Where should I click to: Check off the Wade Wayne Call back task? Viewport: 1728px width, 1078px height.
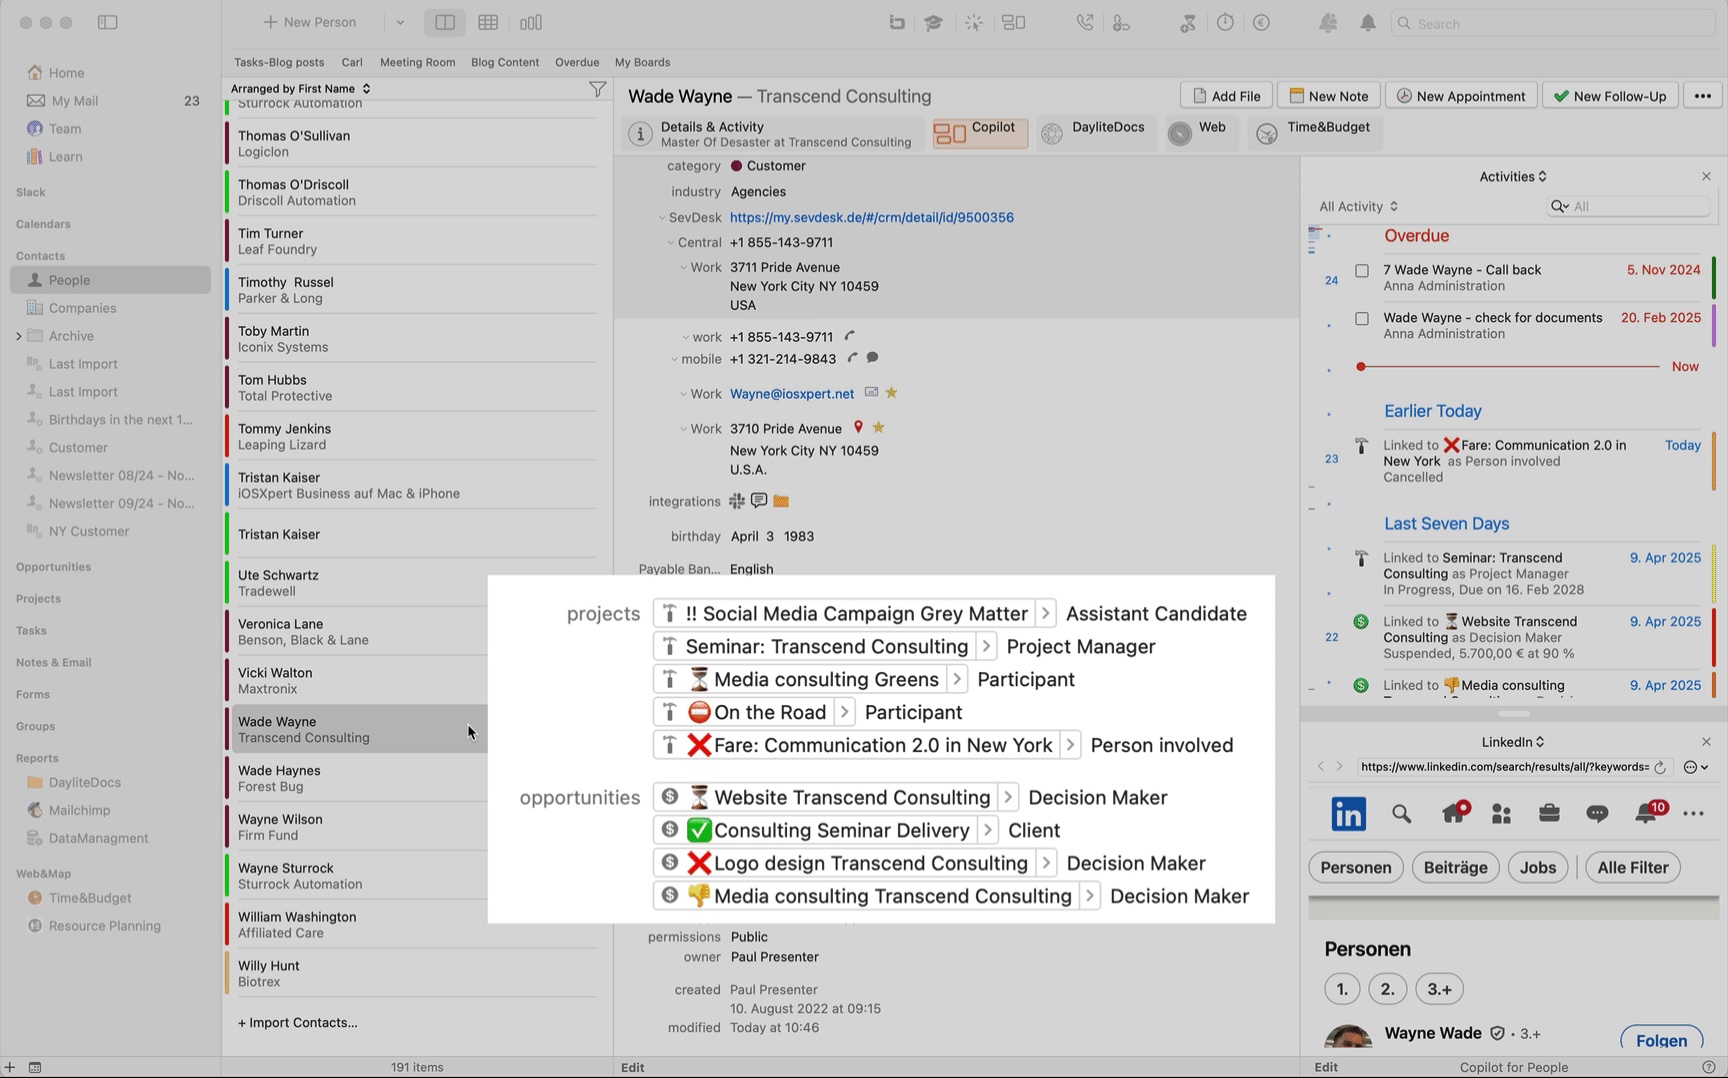pos(1362,271)
